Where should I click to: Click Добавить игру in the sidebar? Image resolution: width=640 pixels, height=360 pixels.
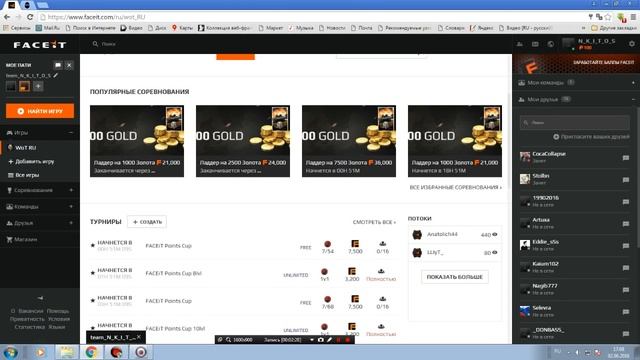31,161
